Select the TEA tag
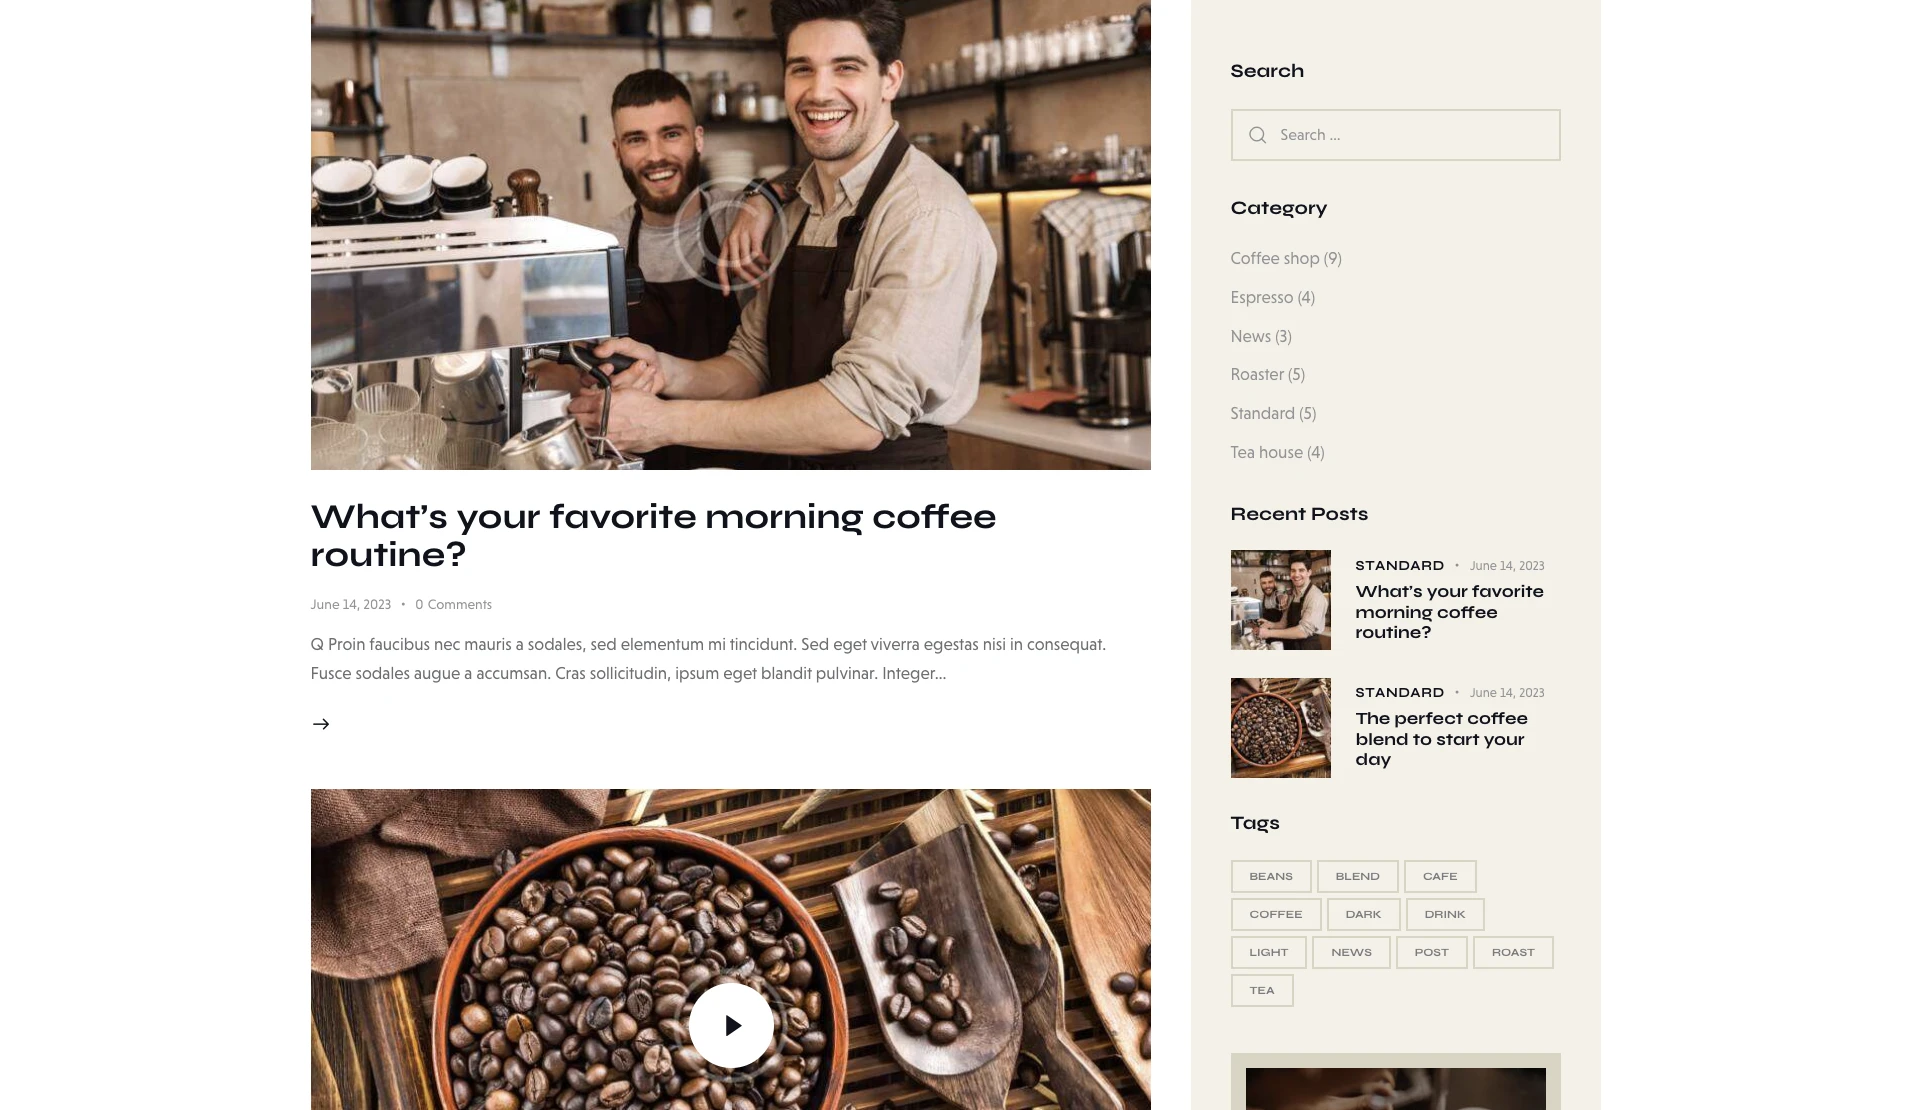1920x1110 pixels. [1262, 990]
